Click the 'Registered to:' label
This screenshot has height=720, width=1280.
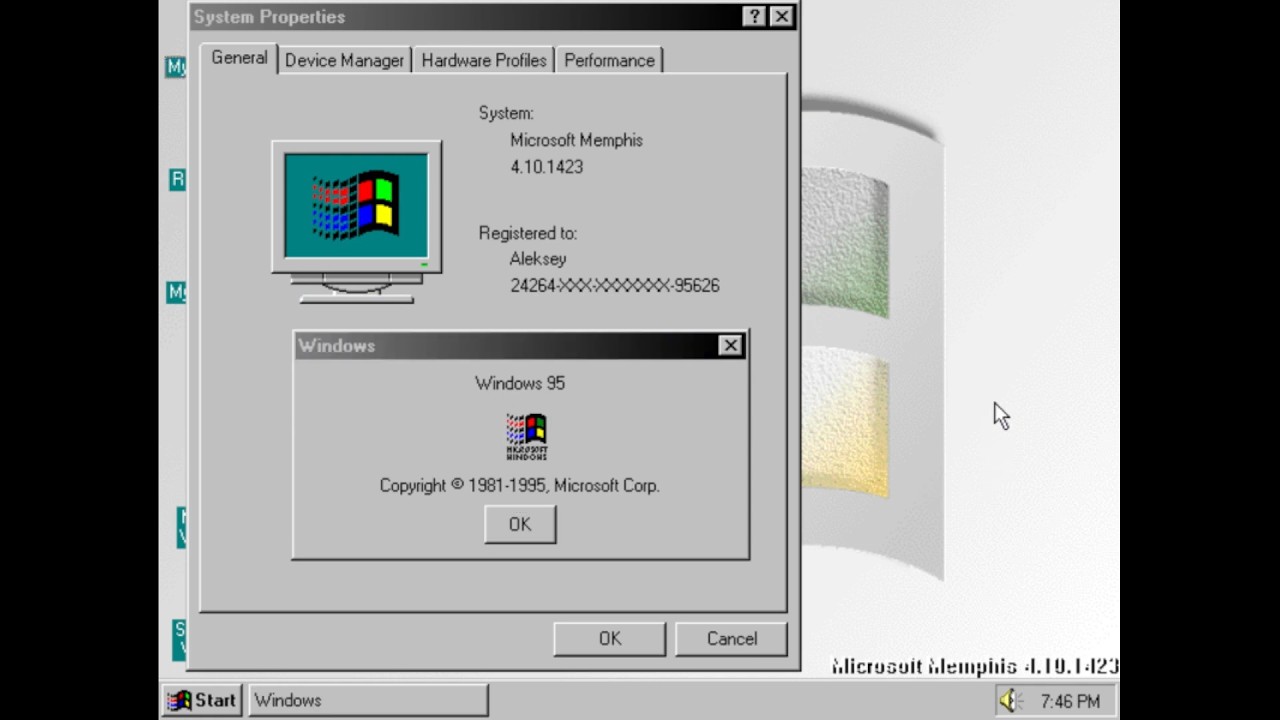pos(527,233)
